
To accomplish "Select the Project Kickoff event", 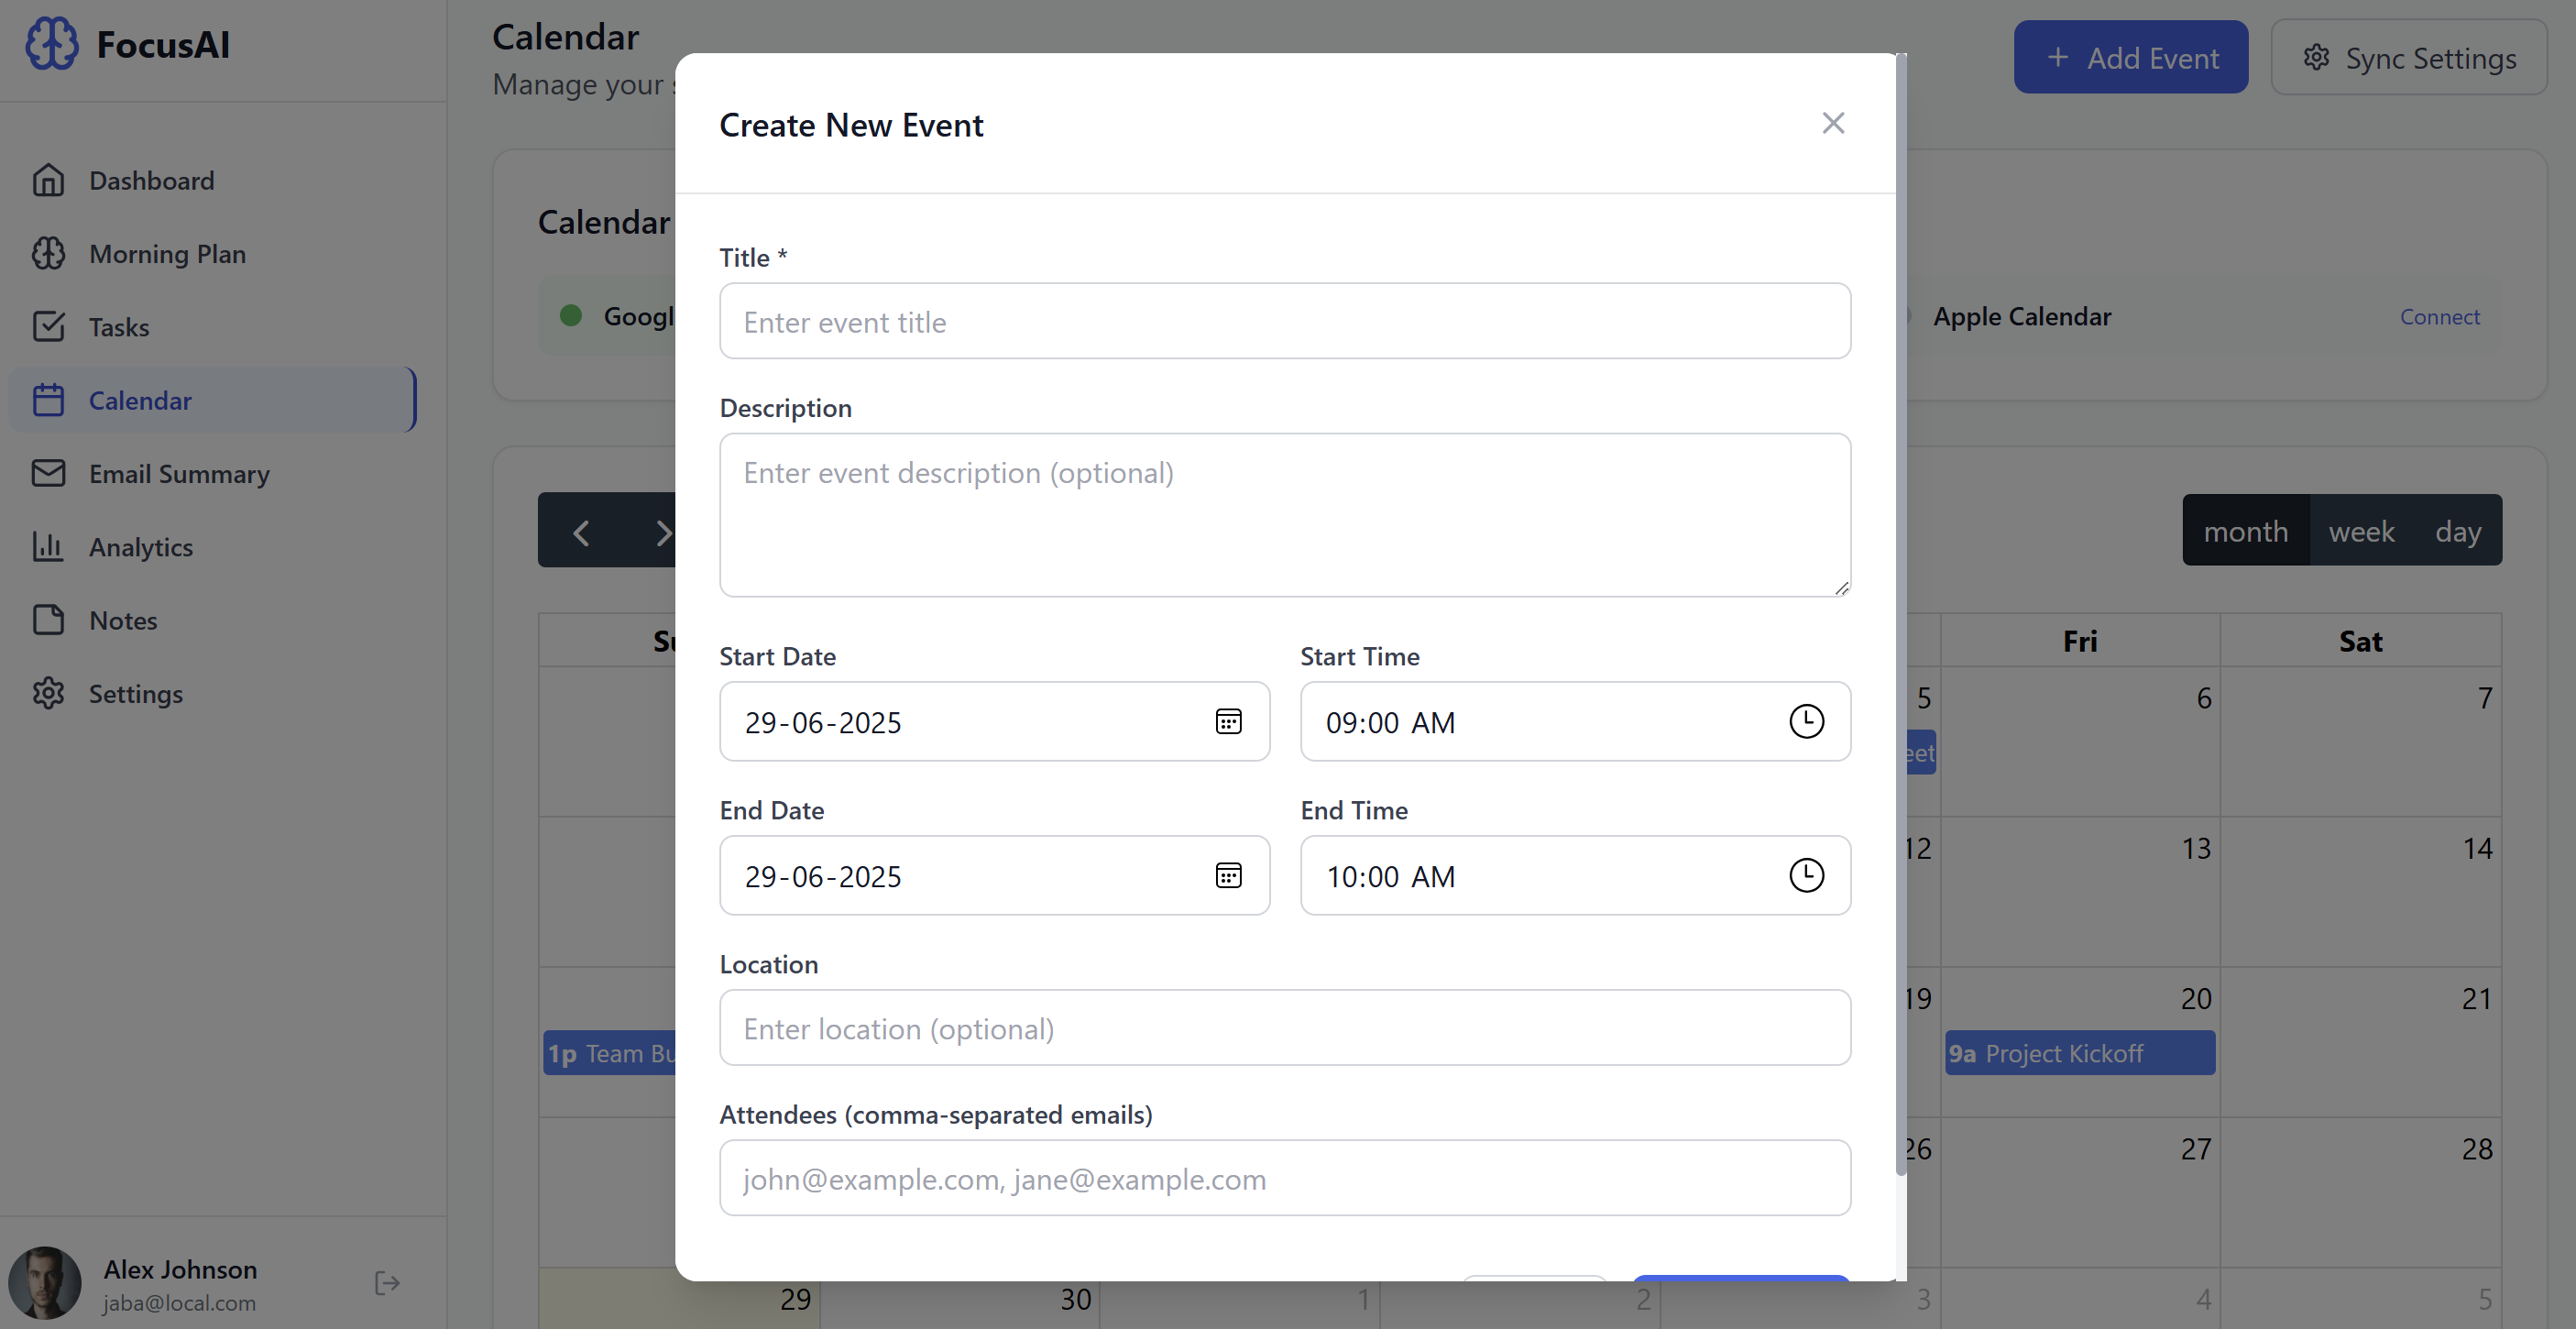I will [2080, 1053].
